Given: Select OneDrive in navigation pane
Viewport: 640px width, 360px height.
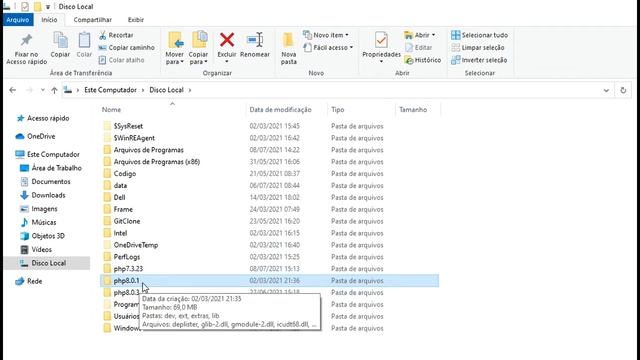Looking at the screenshot, I should pos(36,136).
